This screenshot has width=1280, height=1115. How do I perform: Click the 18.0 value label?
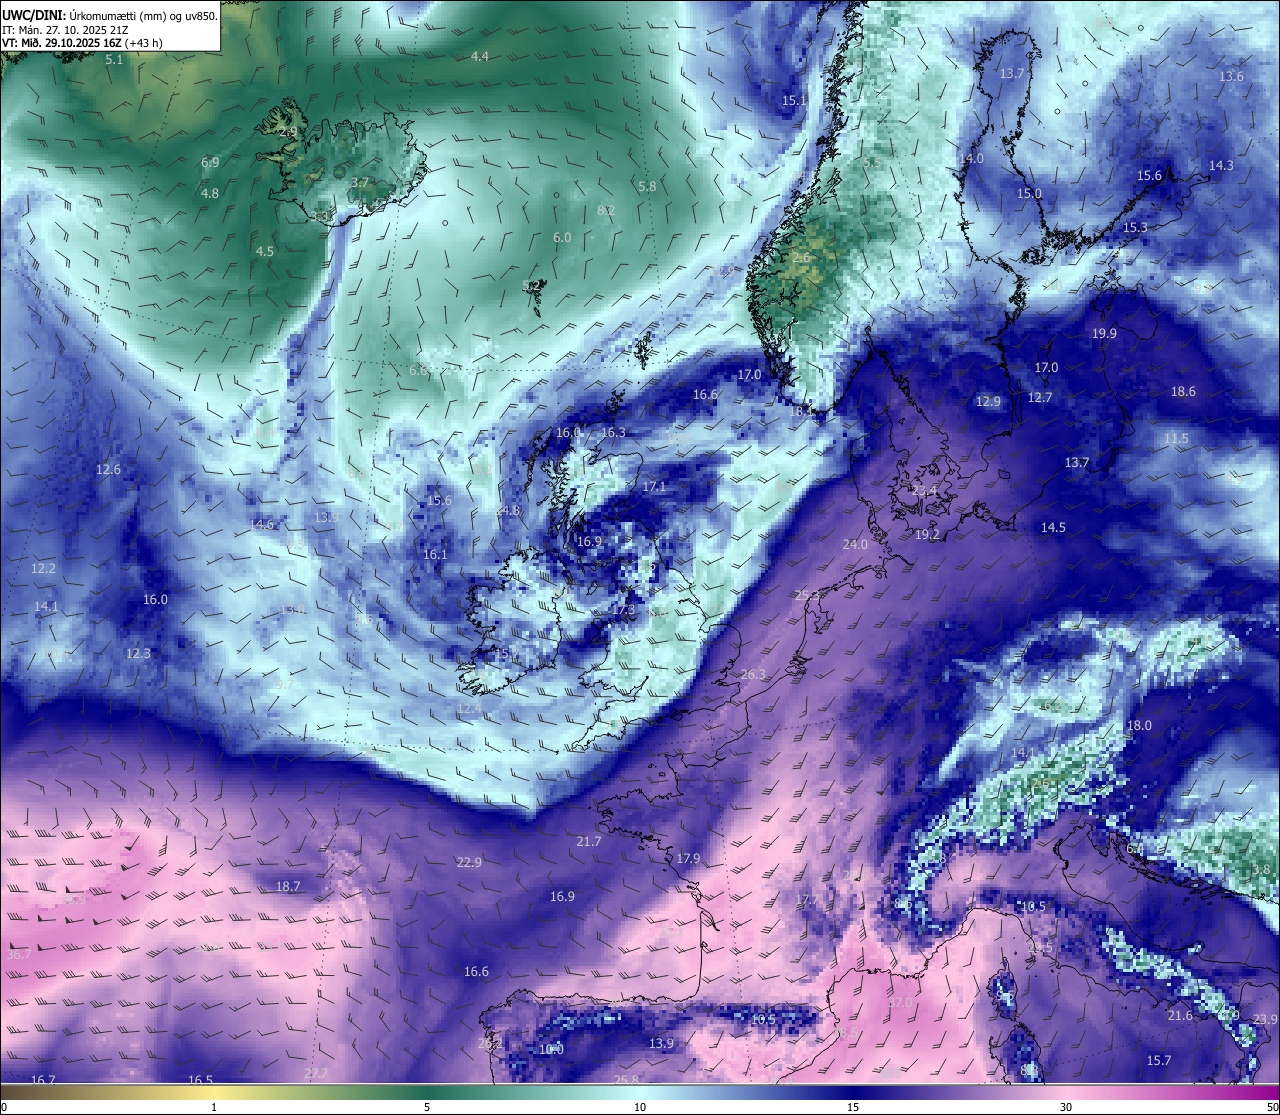click(x=1139, y=726)
